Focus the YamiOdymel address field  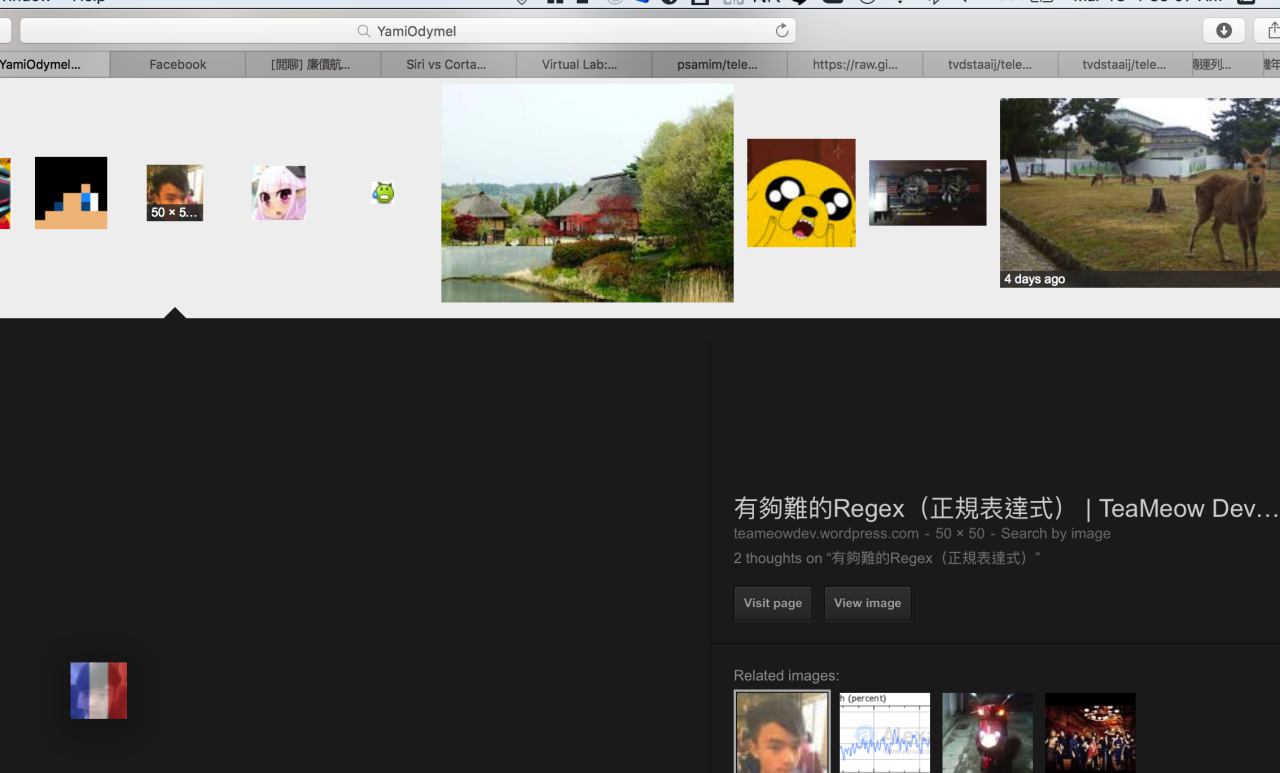tap(408, 31)
